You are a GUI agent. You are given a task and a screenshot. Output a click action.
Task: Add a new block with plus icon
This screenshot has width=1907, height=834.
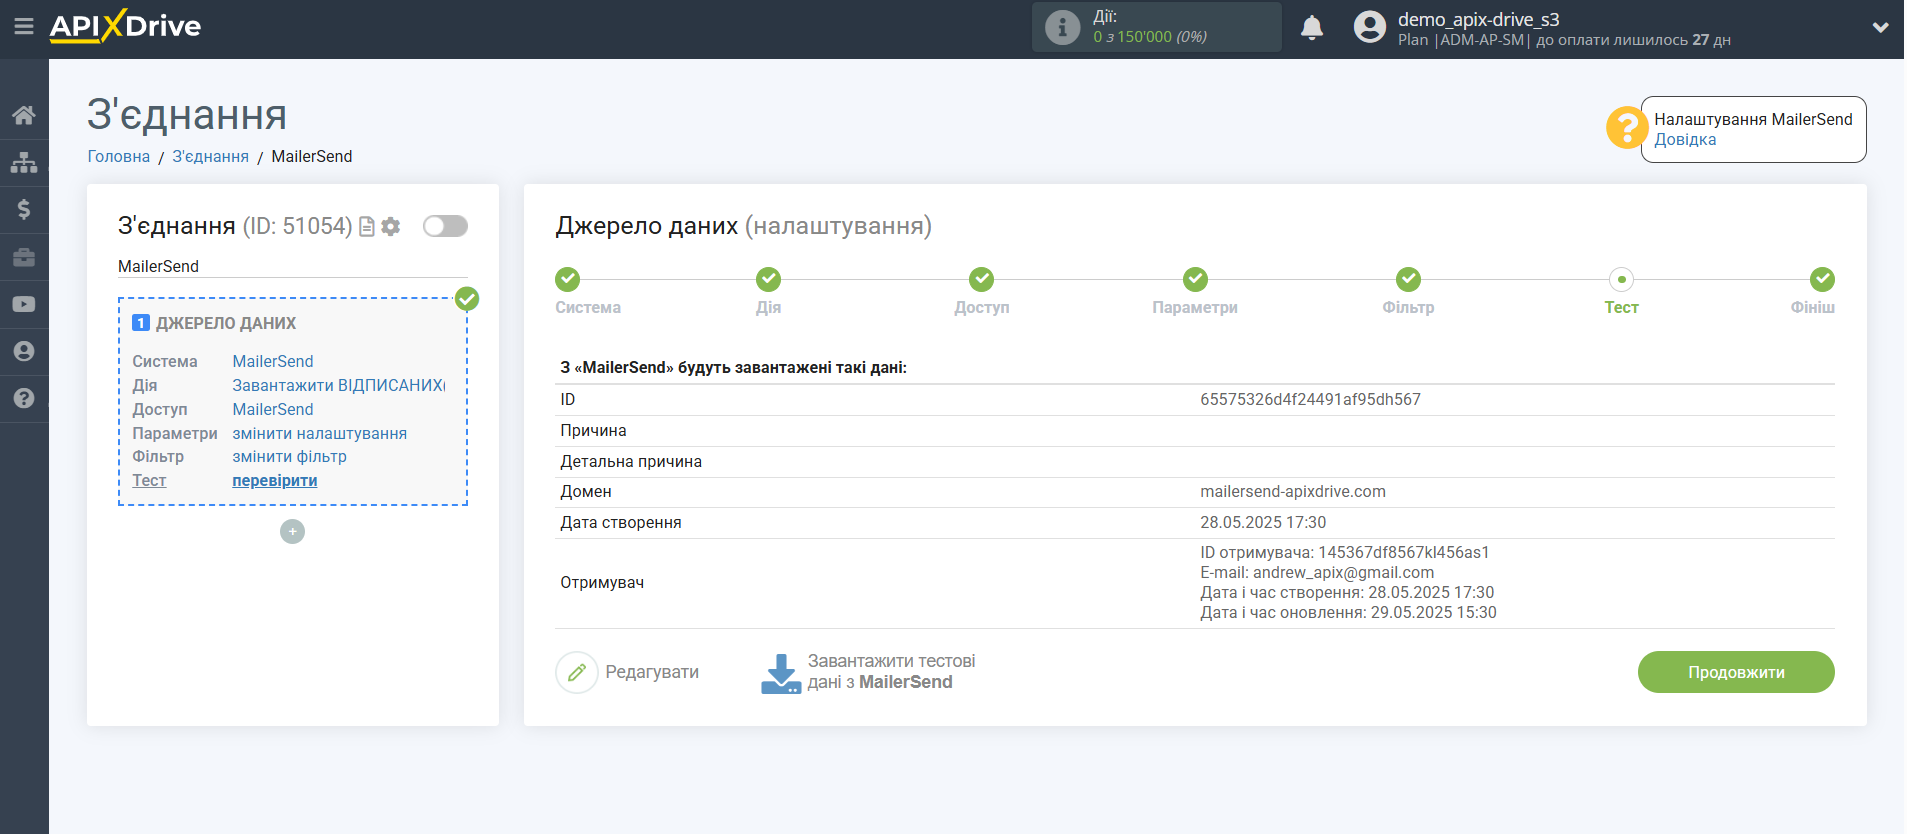point(292,531)
